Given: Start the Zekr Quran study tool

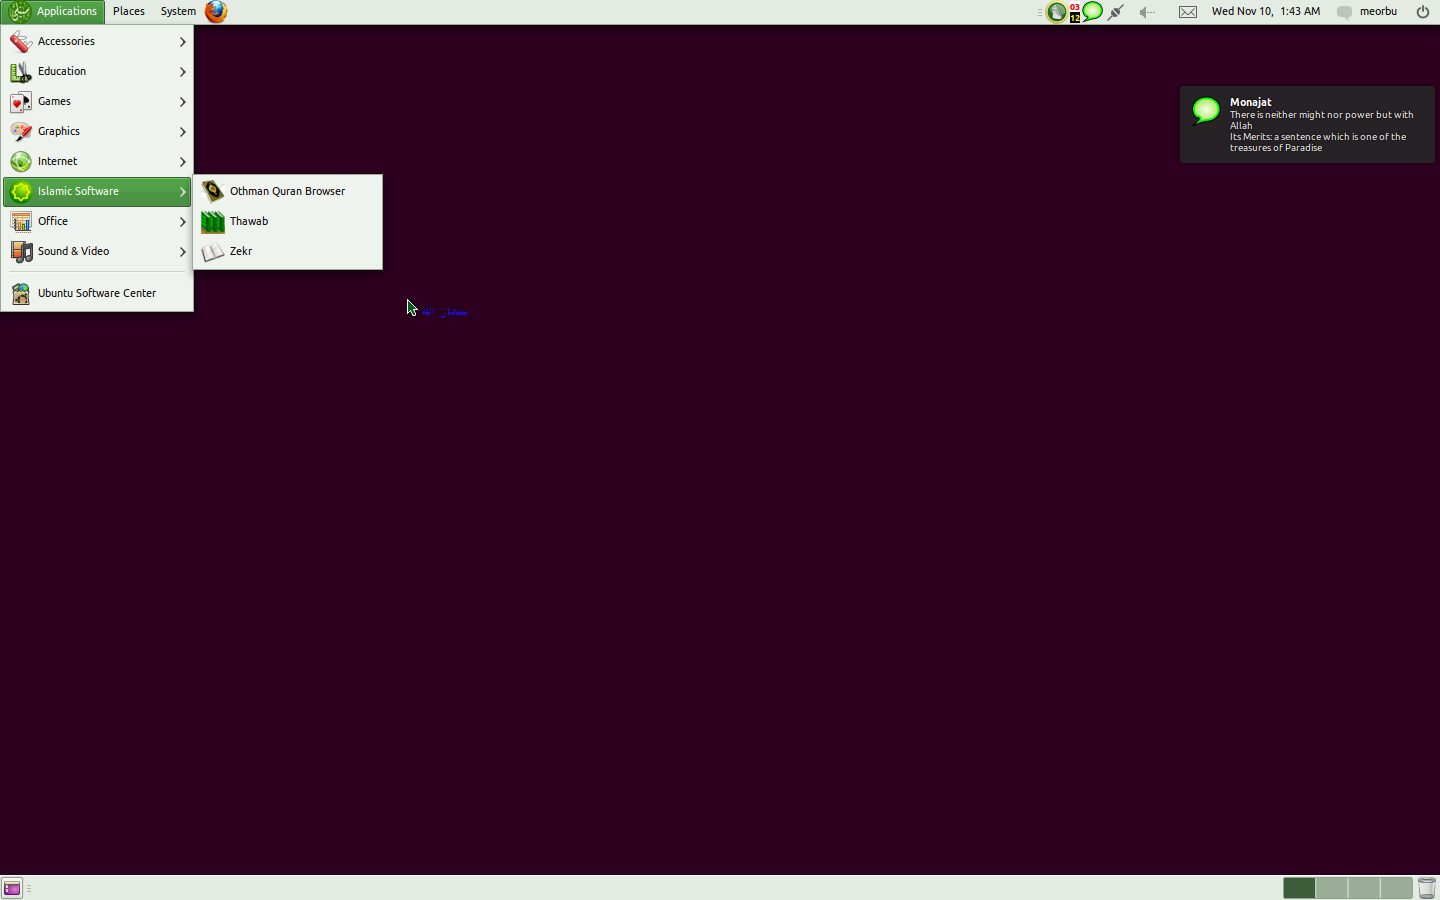Looking at the screenshot, I should click(240, 251).
